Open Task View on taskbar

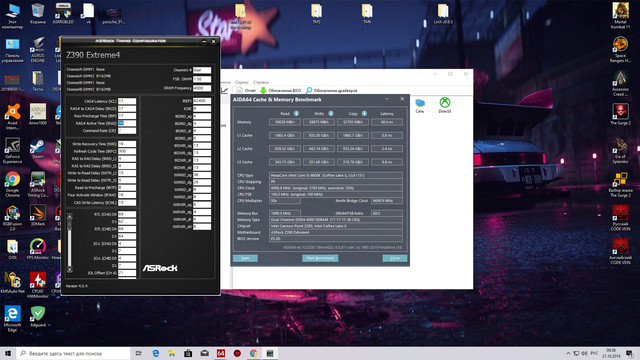138,353
